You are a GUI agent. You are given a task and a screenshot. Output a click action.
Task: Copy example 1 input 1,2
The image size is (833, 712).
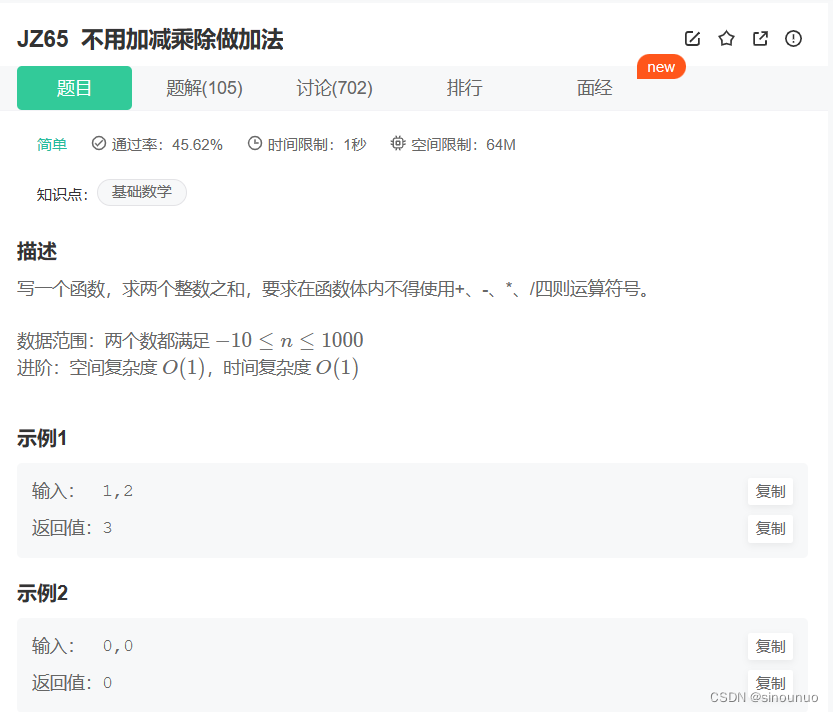point(770,491)
